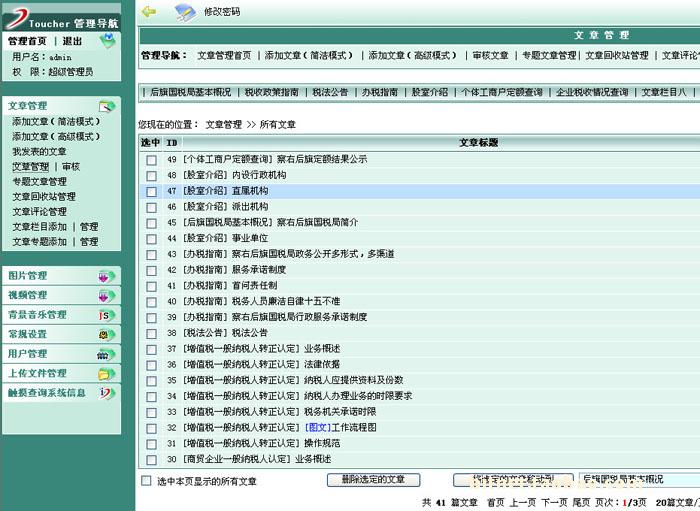Filter by 税收政策指南 category
The width and height of the screenshot is (700, 511).
click(271, 92)
